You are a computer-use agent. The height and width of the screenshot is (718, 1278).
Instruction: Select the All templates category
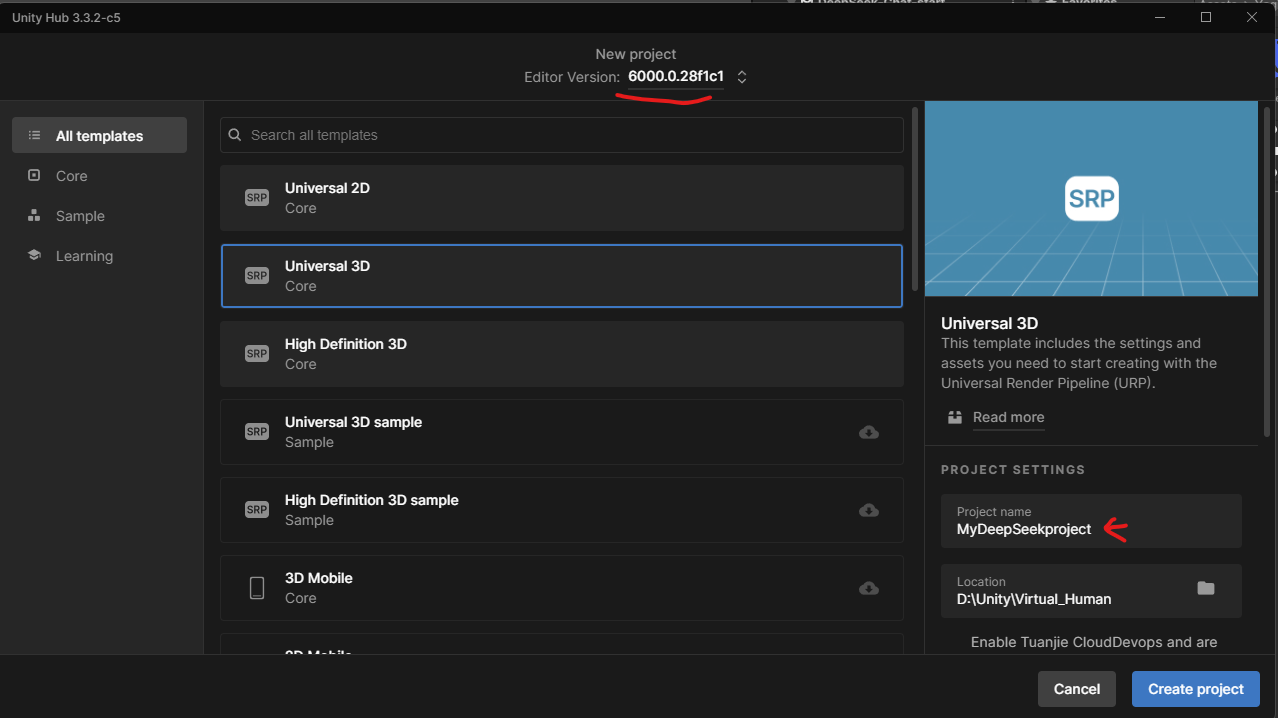(99, 135)
